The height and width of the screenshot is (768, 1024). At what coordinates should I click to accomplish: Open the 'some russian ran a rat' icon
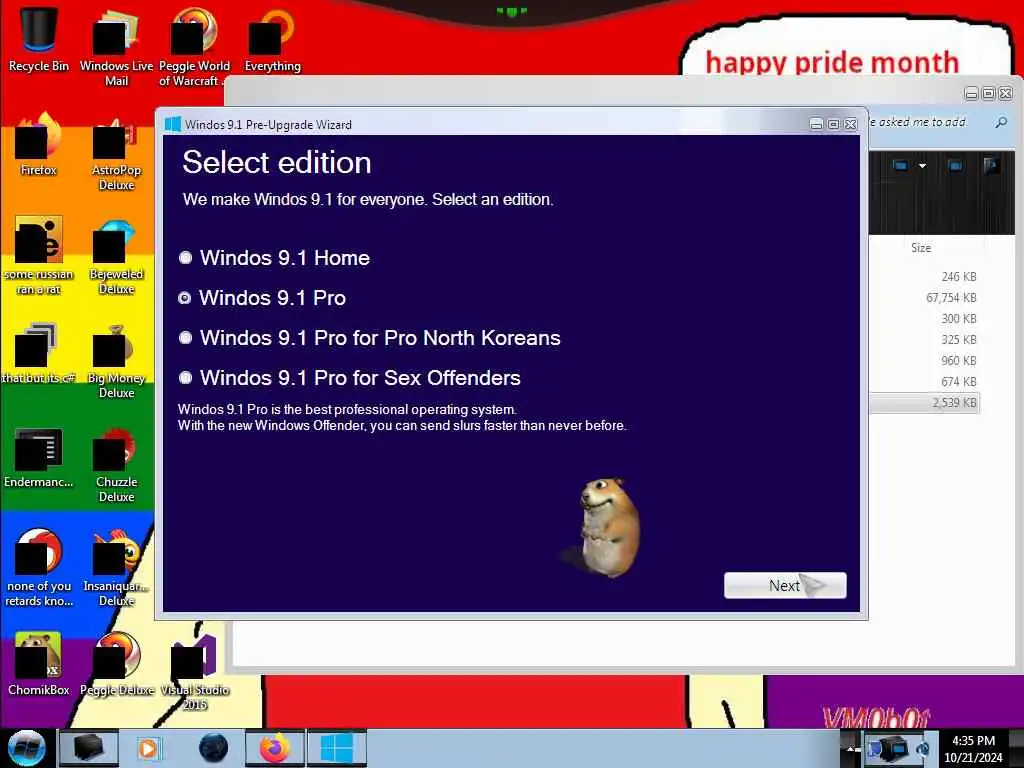(x=39, y=255)
